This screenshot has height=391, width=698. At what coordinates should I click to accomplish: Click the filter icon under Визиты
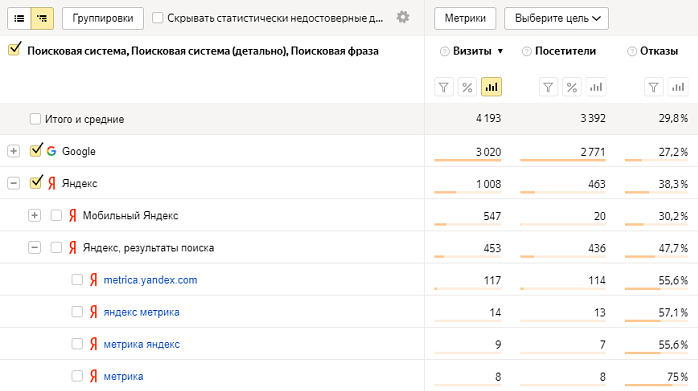444,87
